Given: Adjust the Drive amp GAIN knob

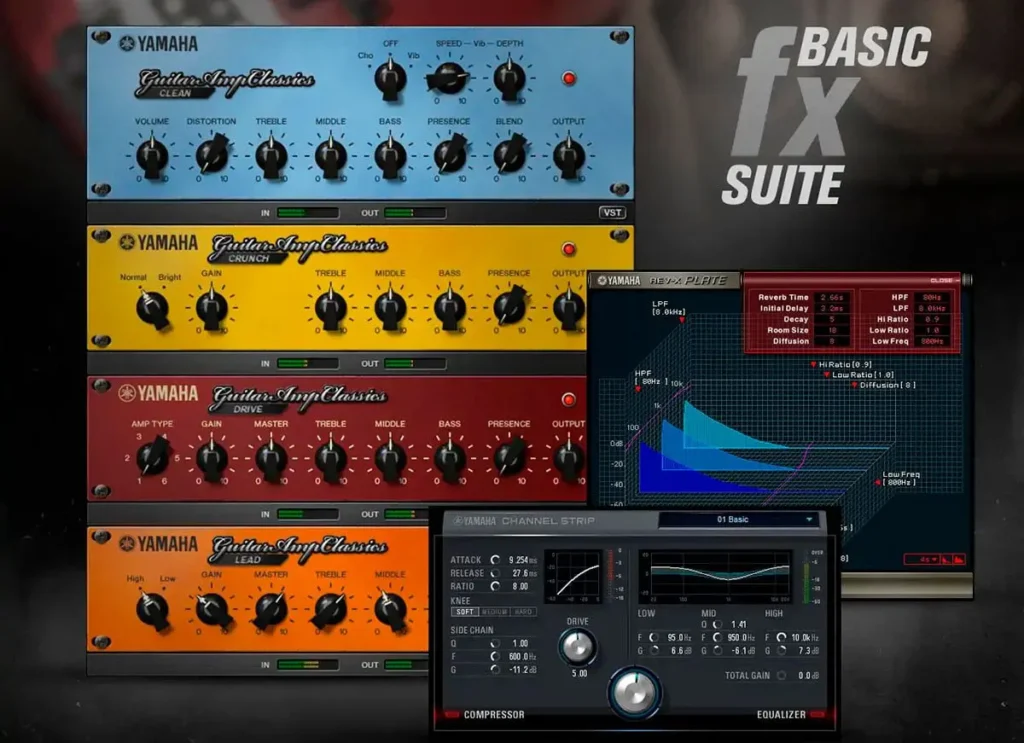Looking at the screenshot, I should 212,459.
